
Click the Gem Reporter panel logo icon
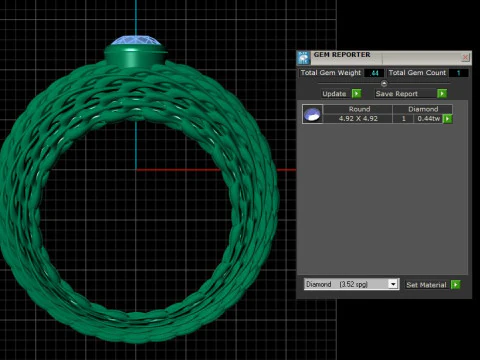pos(303,58)
